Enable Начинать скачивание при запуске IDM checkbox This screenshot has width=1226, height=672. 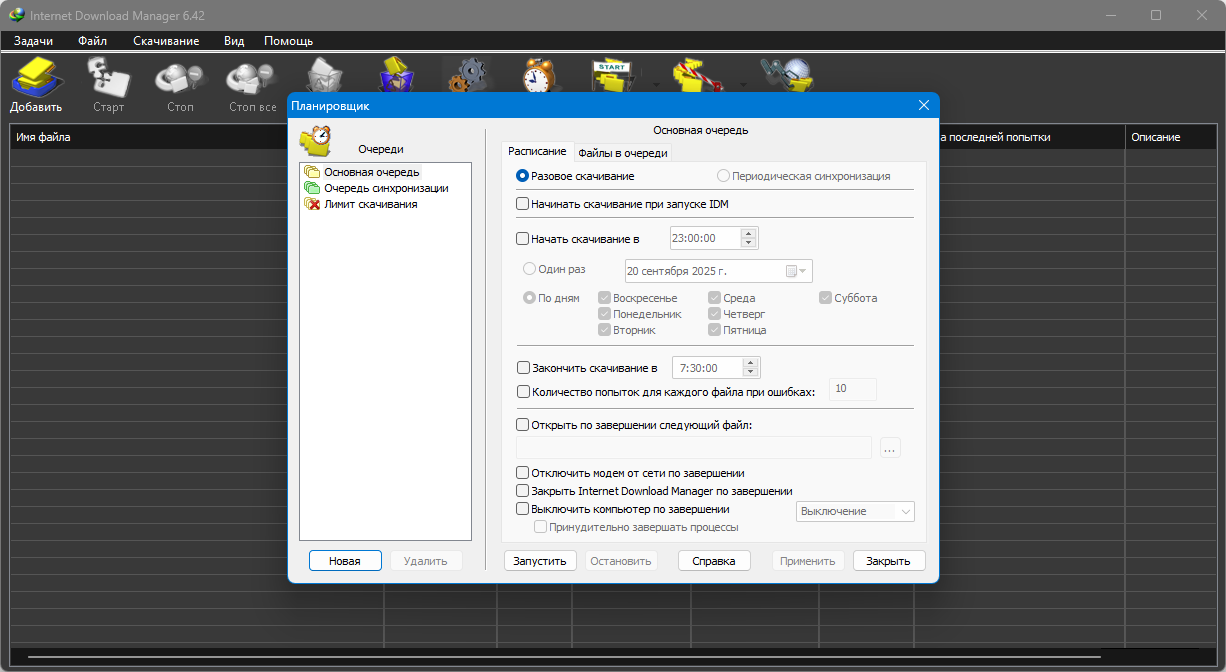(x=522, y=204)
